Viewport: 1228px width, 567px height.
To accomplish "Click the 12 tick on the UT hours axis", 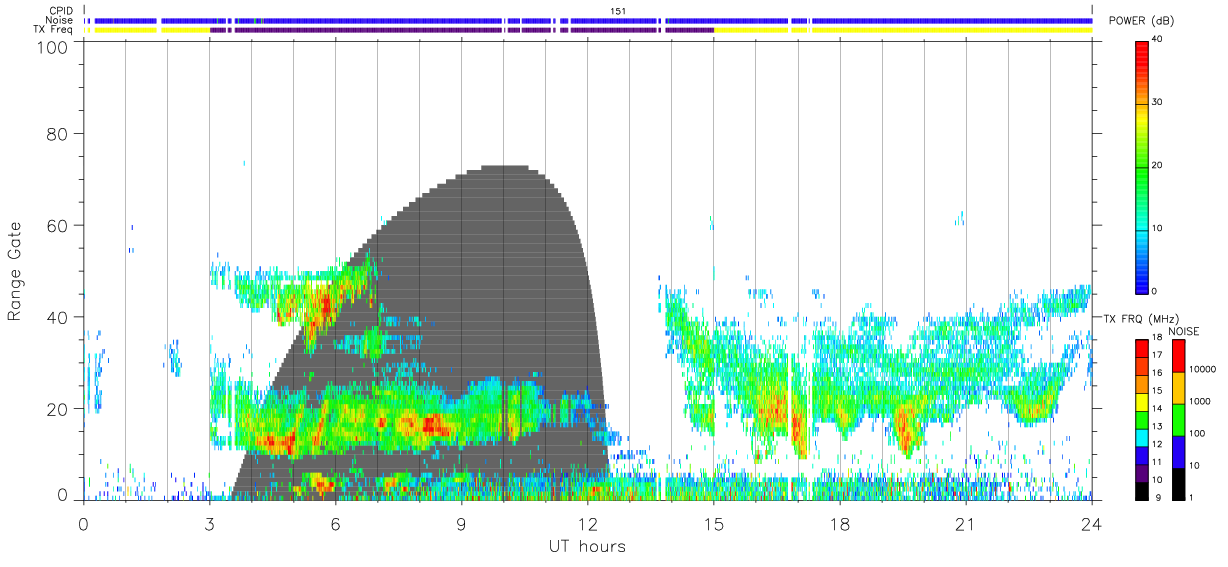I will coord(588,524).
